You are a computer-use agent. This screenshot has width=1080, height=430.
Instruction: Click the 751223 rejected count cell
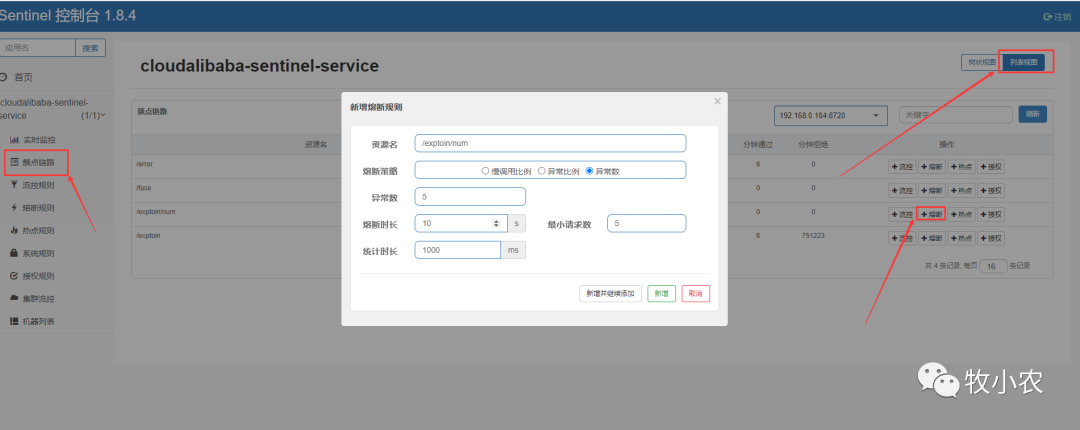click(813, 236)
